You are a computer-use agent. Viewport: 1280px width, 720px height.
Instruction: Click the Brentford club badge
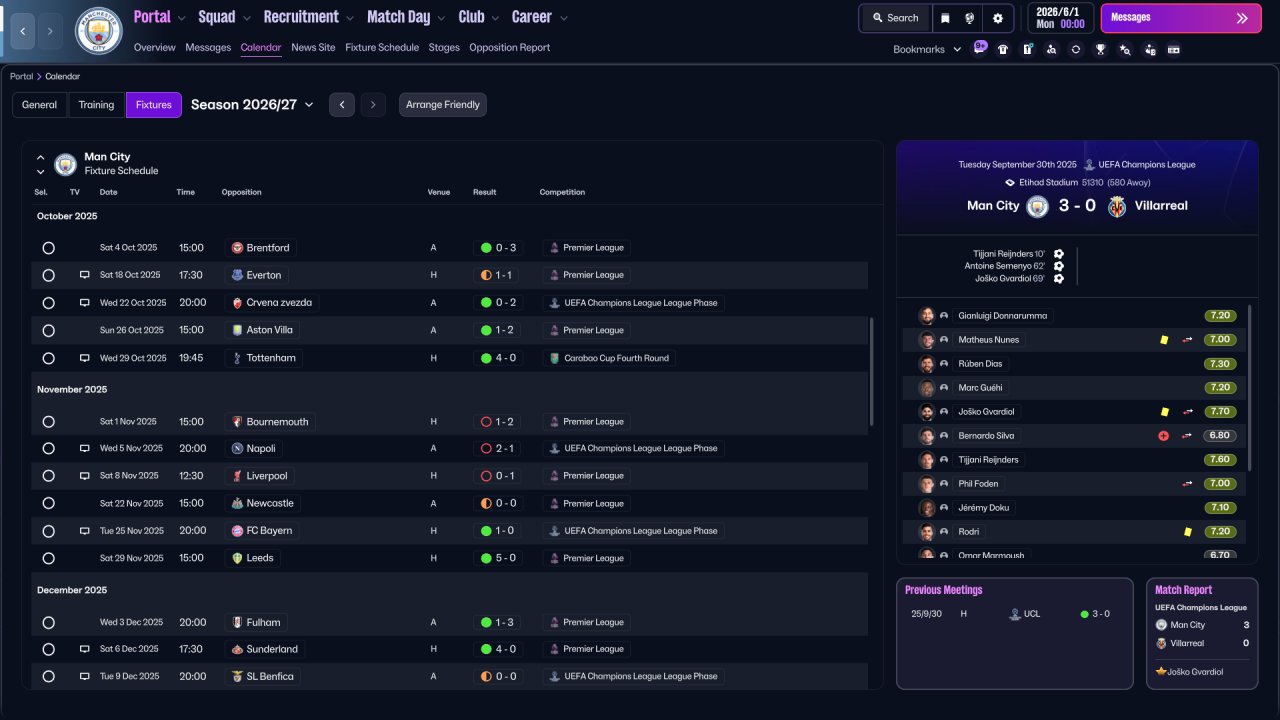click(x=237, y=248)
